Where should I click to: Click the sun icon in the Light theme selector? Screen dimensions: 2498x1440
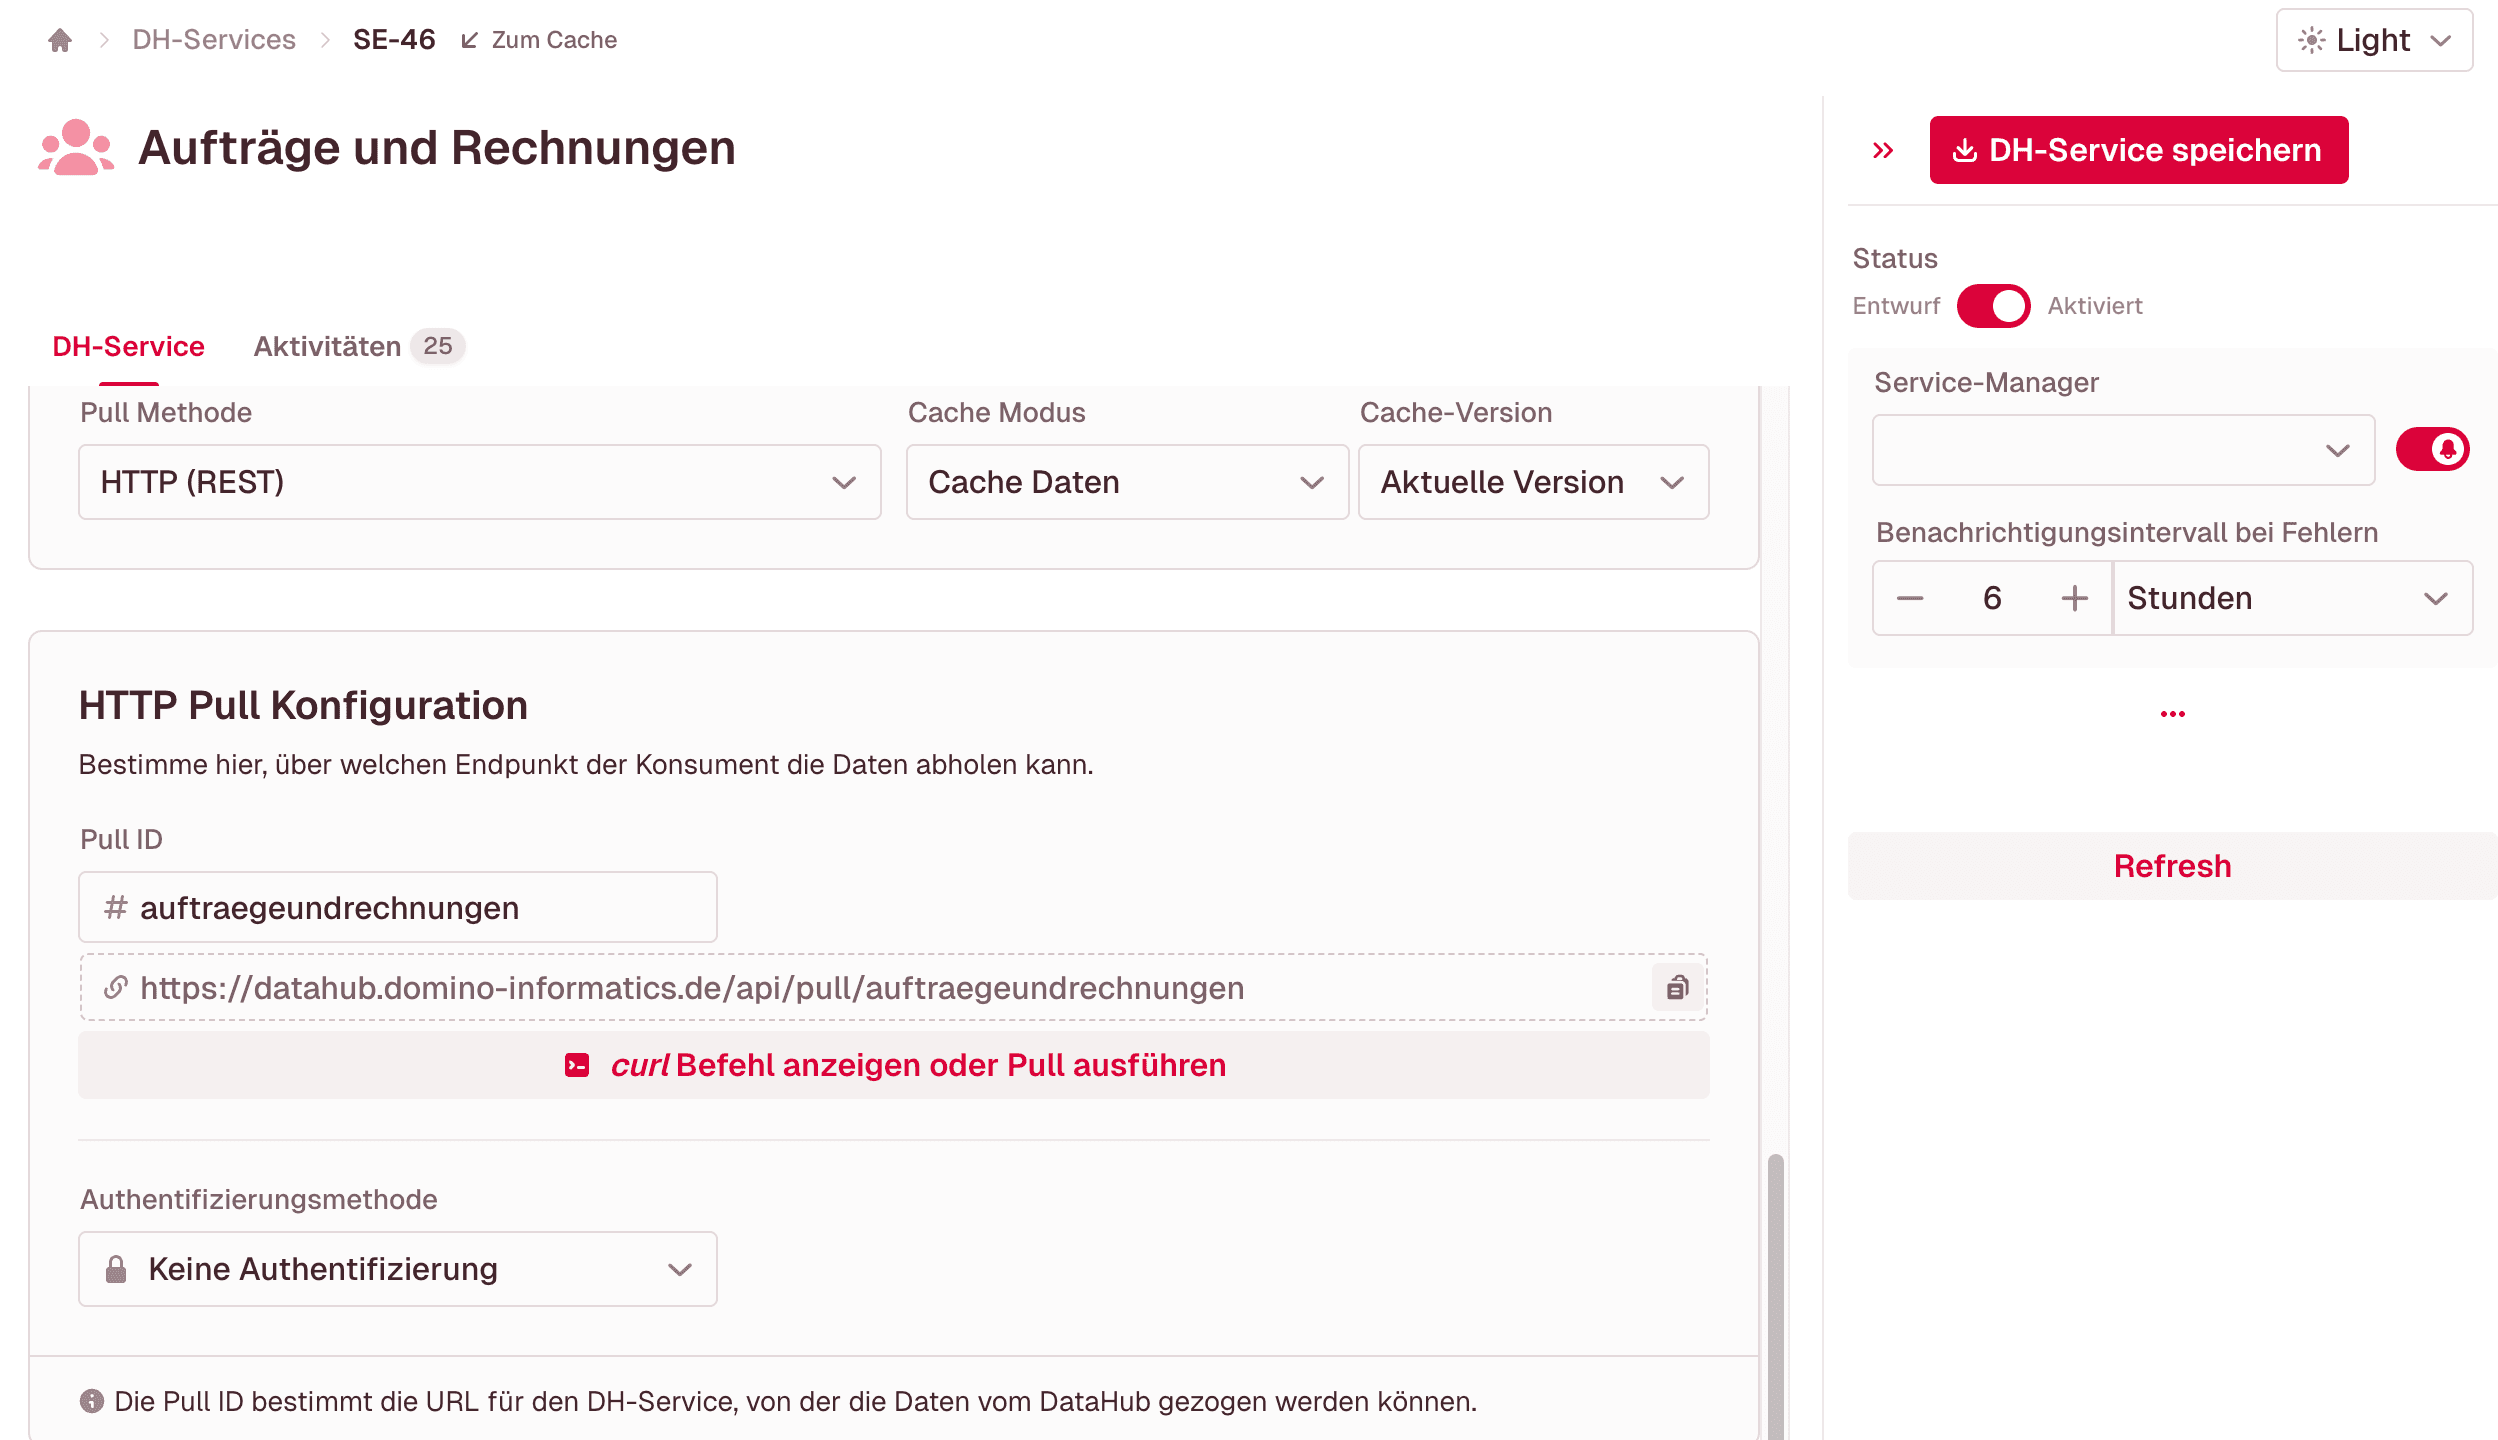pos(2310,40)
